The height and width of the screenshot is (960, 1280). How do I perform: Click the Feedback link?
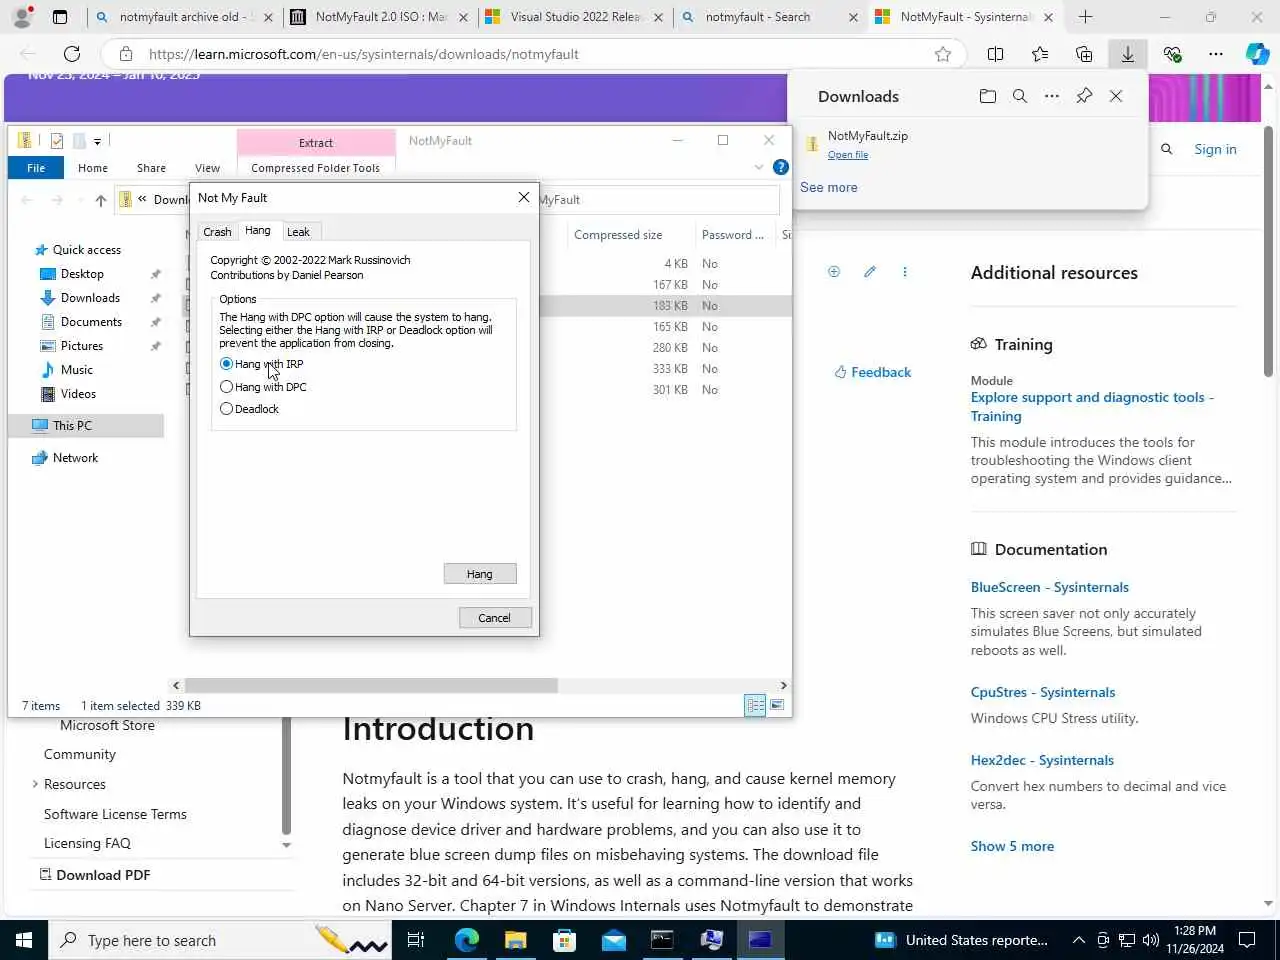pos(873,372)
